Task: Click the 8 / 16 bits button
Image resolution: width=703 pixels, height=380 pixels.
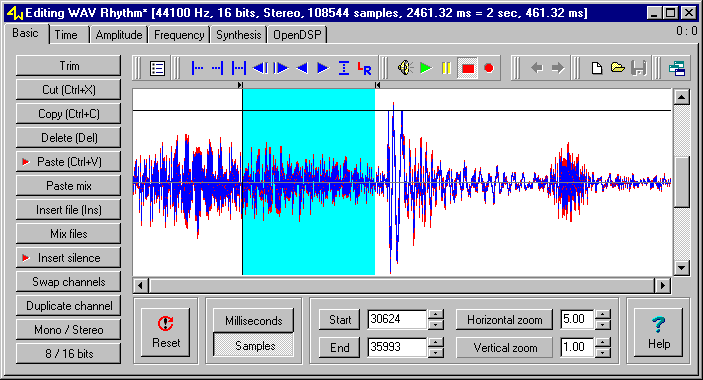Action: click(x=69, y=354)
